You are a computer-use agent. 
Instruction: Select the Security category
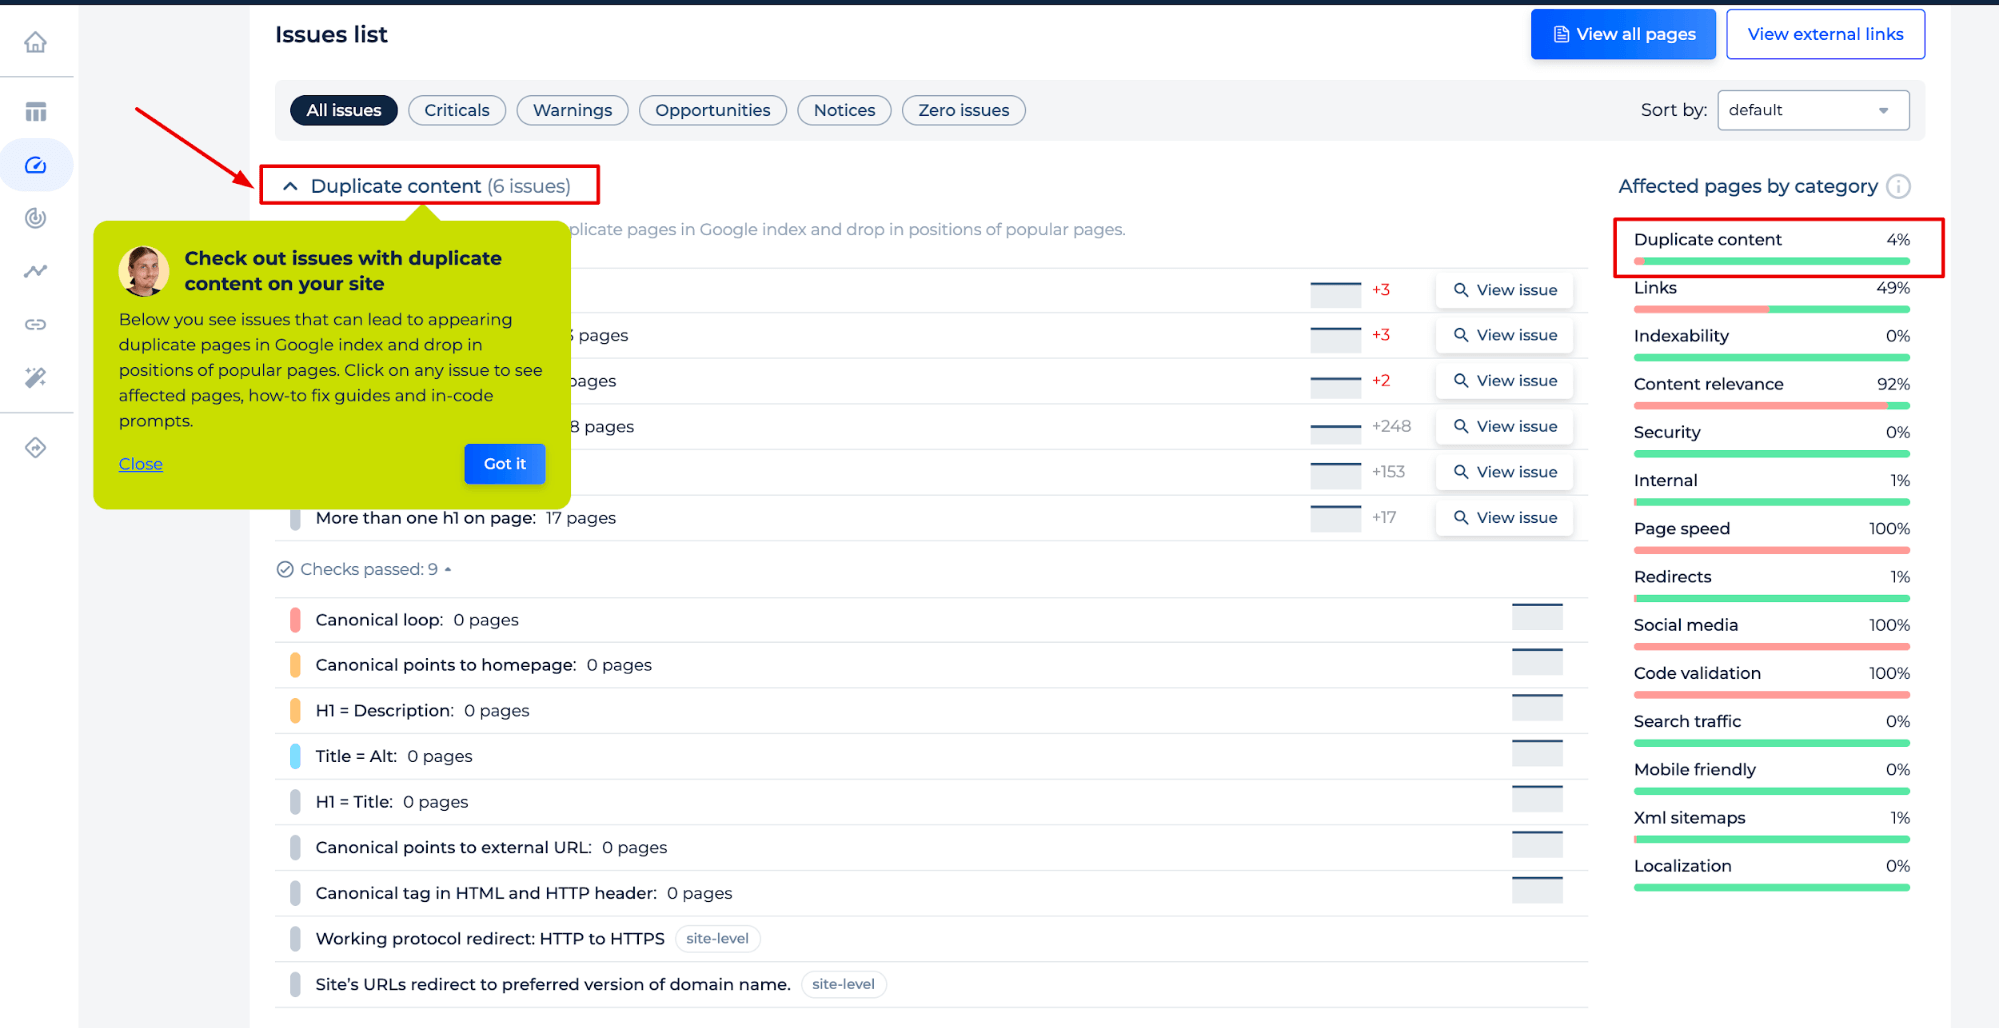pyautogui.click(x=1771, y=440)
